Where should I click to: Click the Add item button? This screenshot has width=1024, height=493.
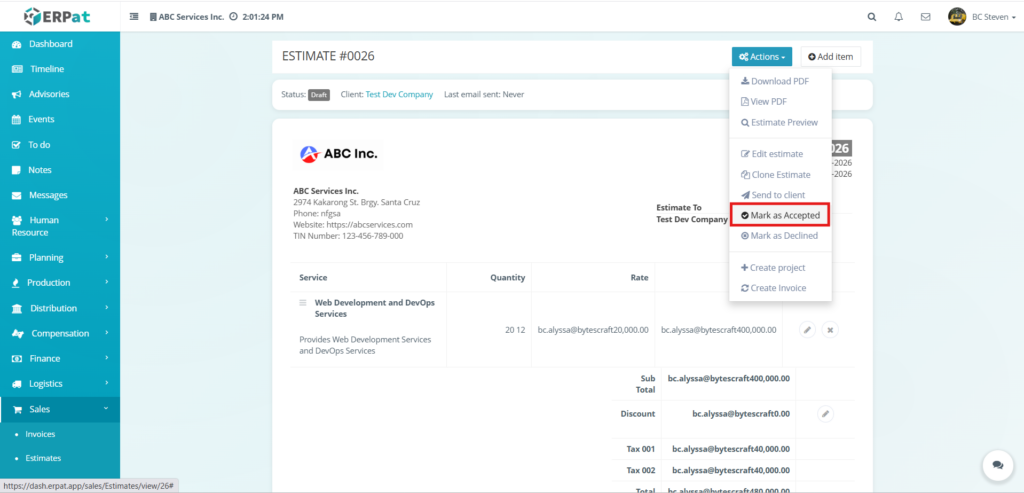830,57
